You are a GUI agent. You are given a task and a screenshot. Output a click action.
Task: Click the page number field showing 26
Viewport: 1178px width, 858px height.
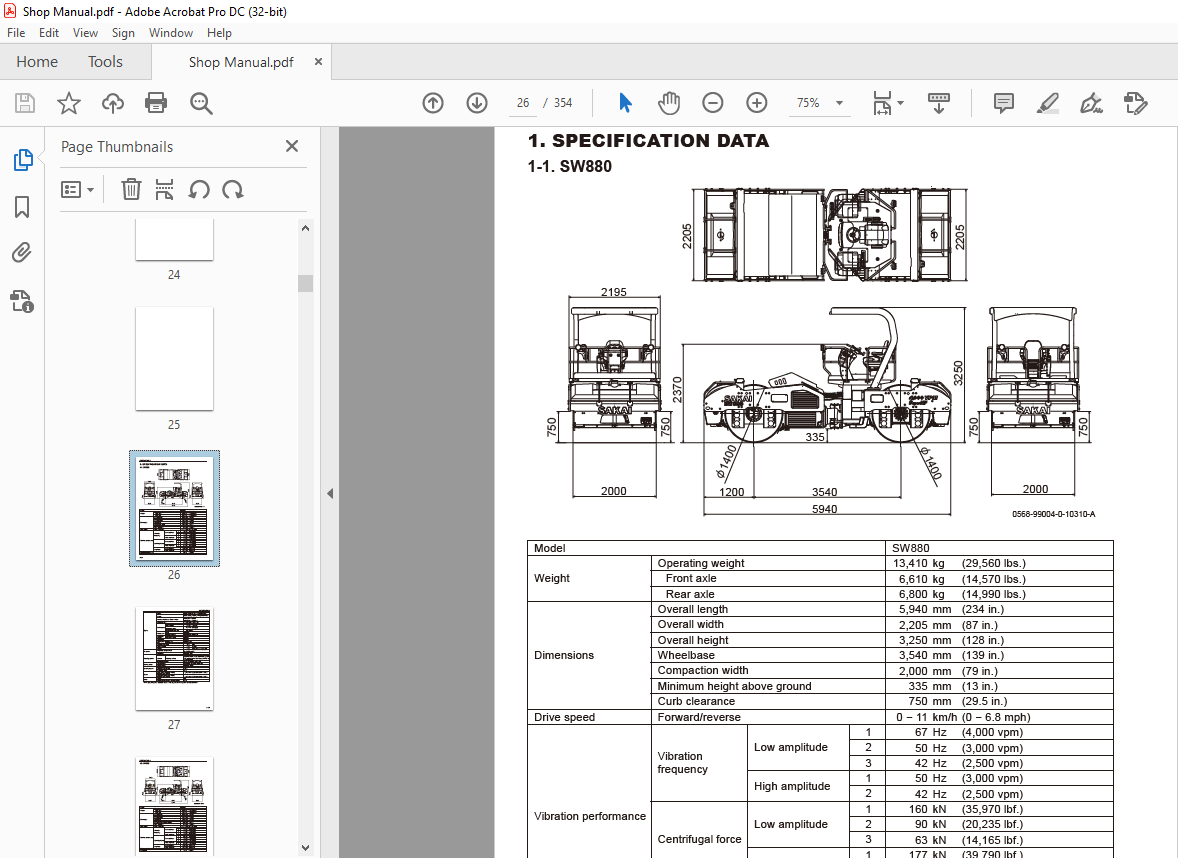click(523, 103)
